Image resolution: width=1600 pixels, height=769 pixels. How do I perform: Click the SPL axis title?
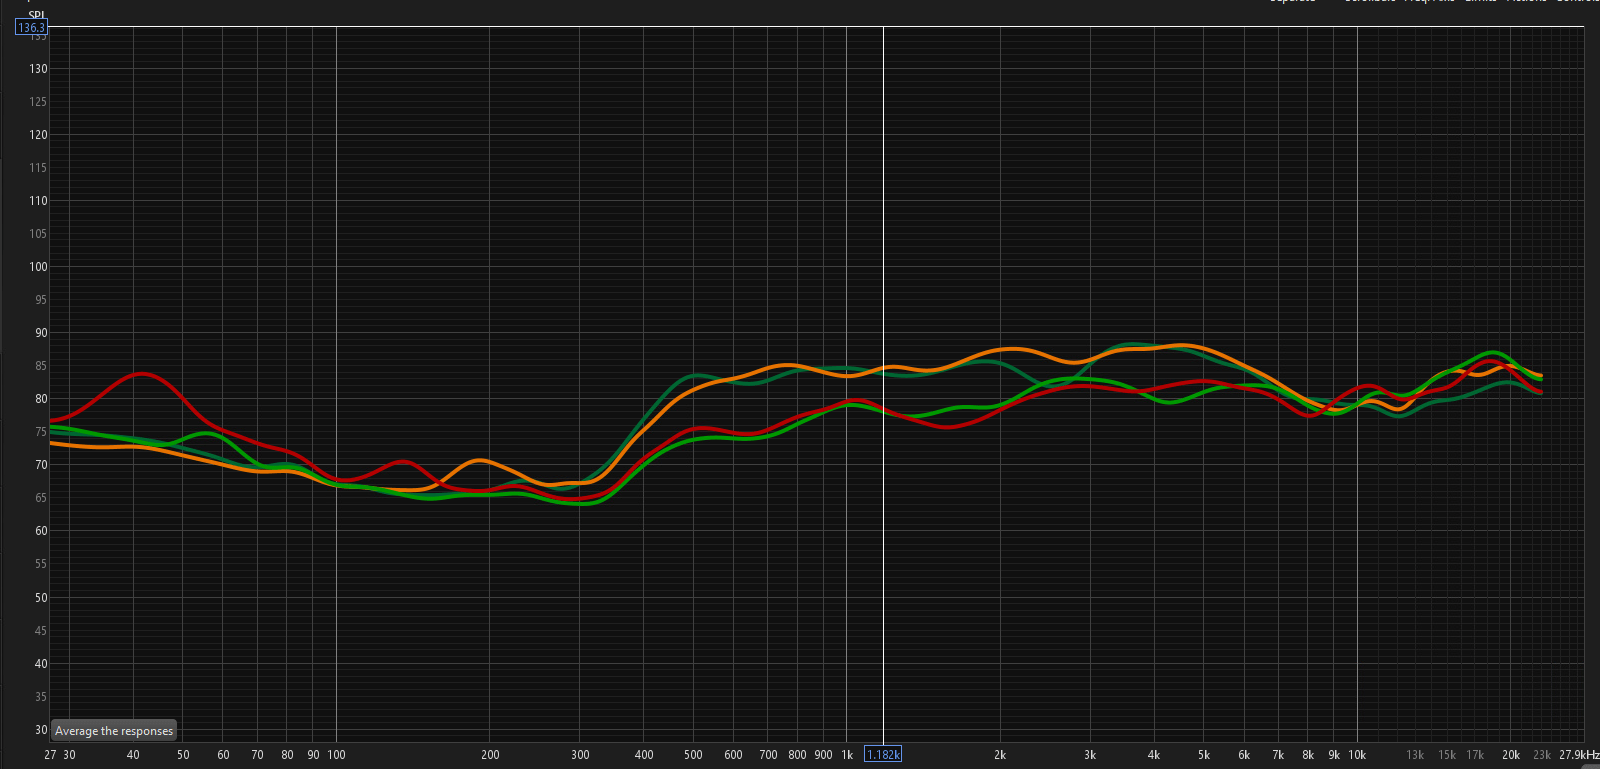tap(37, 15)
